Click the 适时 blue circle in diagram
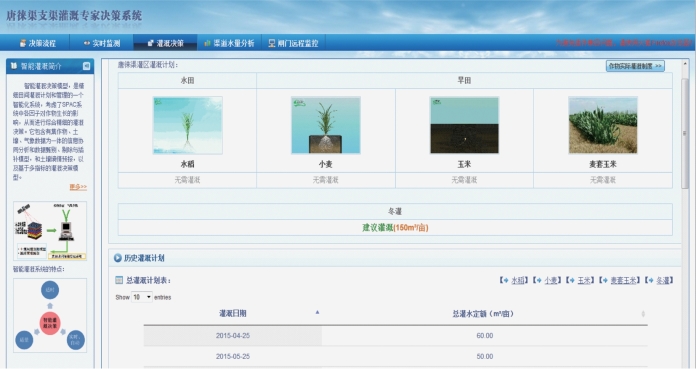This screenshot has width=696, height=369. (x=50, y=290)
